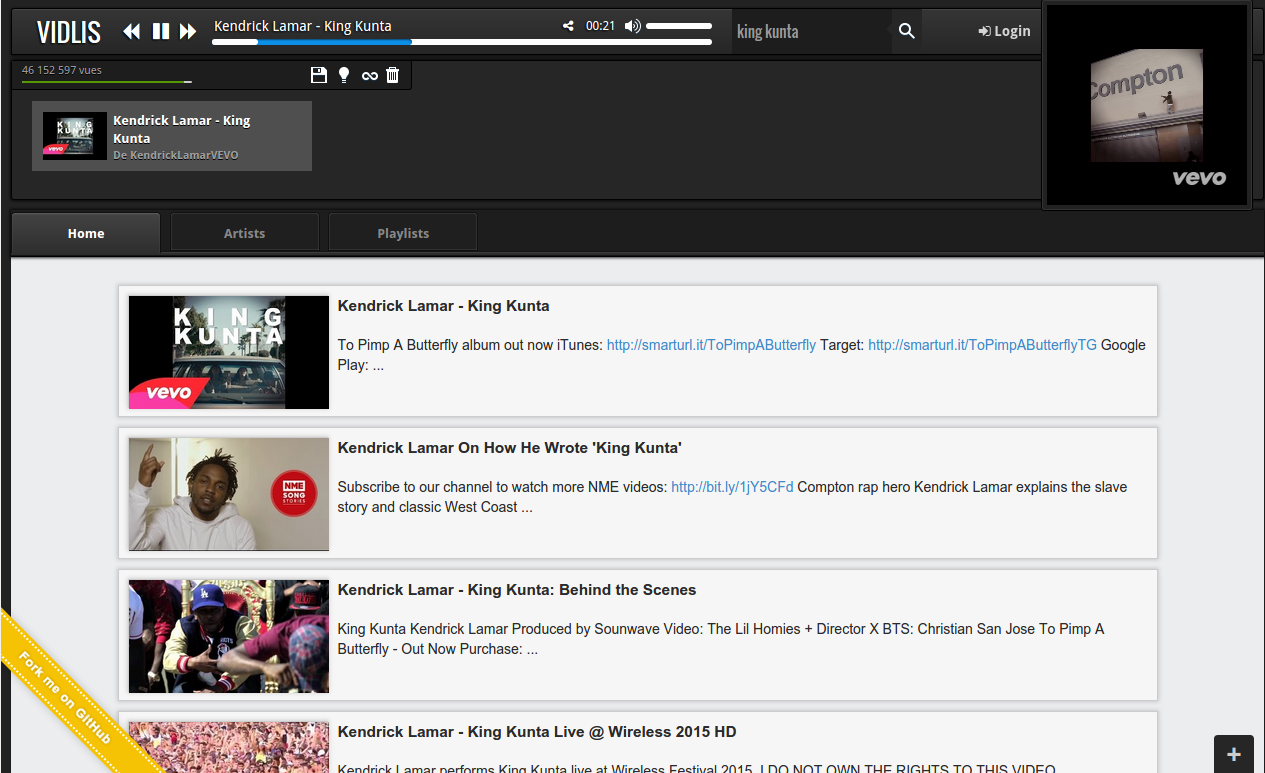Click the plus button in corner

coord(1234,754)
